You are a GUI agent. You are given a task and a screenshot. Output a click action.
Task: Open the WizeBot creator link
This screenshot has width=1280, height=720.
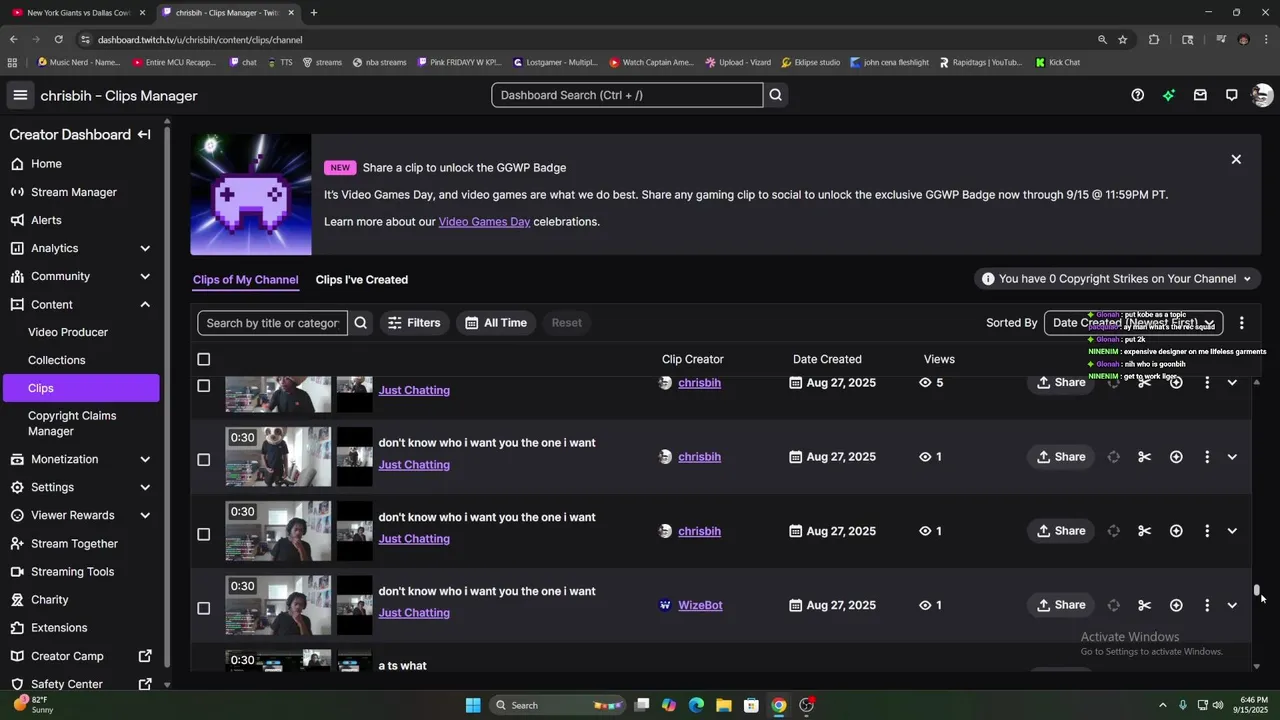[x=700, y=605]
